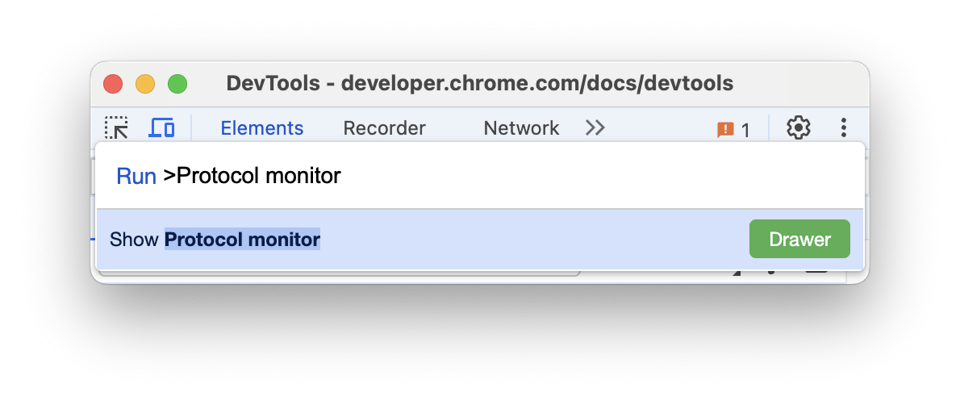
Task: Activate the inspect element picker icon
Action: pos(117,128)
